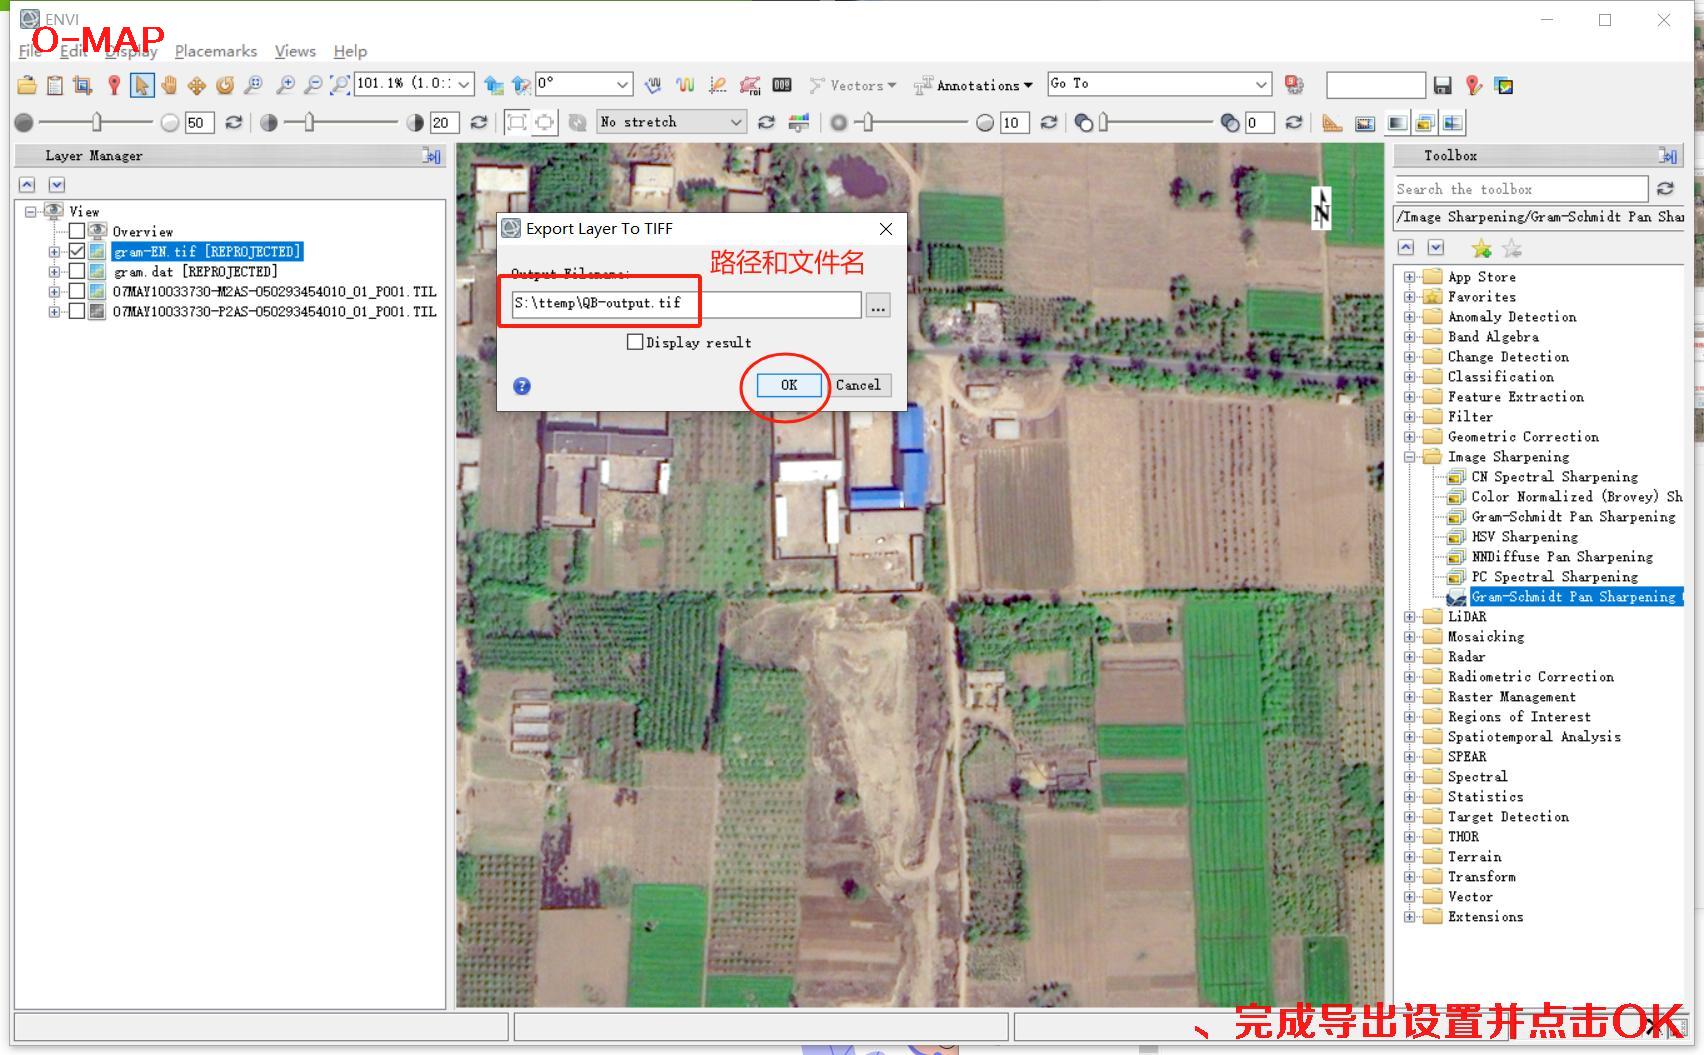
Task: Open the Views menu
Action: 295,51
